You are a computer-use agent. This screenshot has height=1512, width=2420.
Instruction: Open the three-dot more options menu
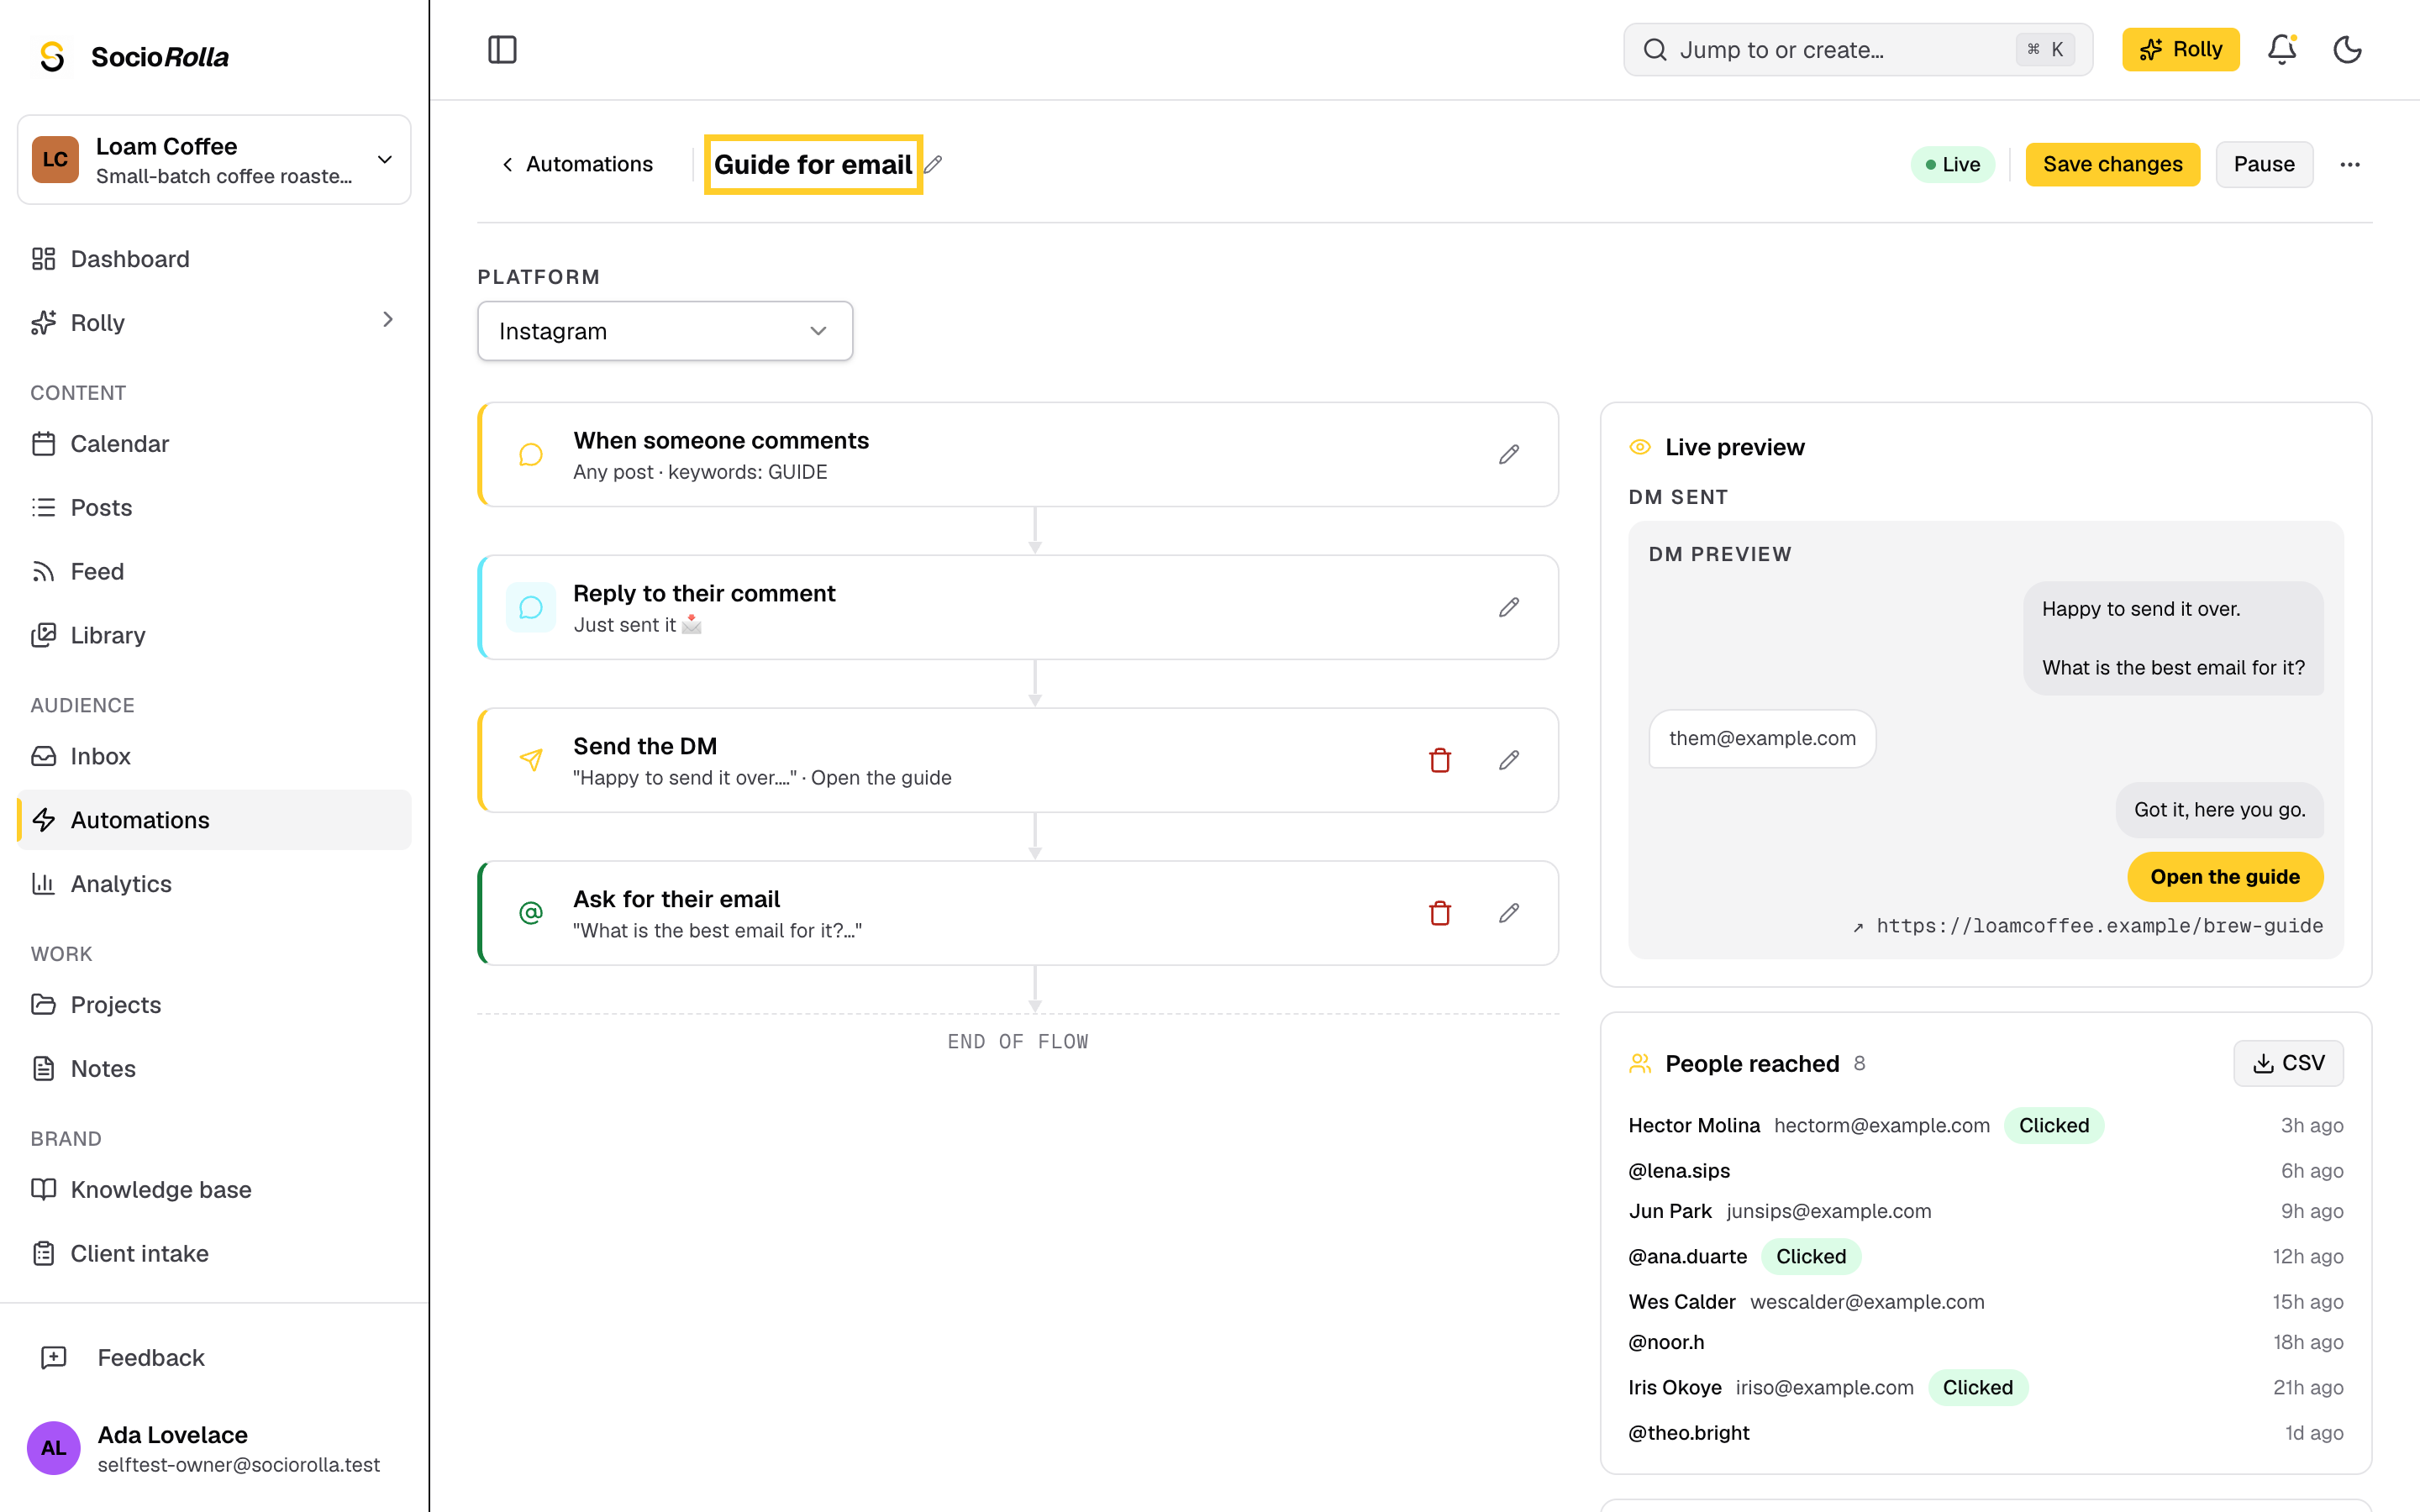(x=2350, y=164)
